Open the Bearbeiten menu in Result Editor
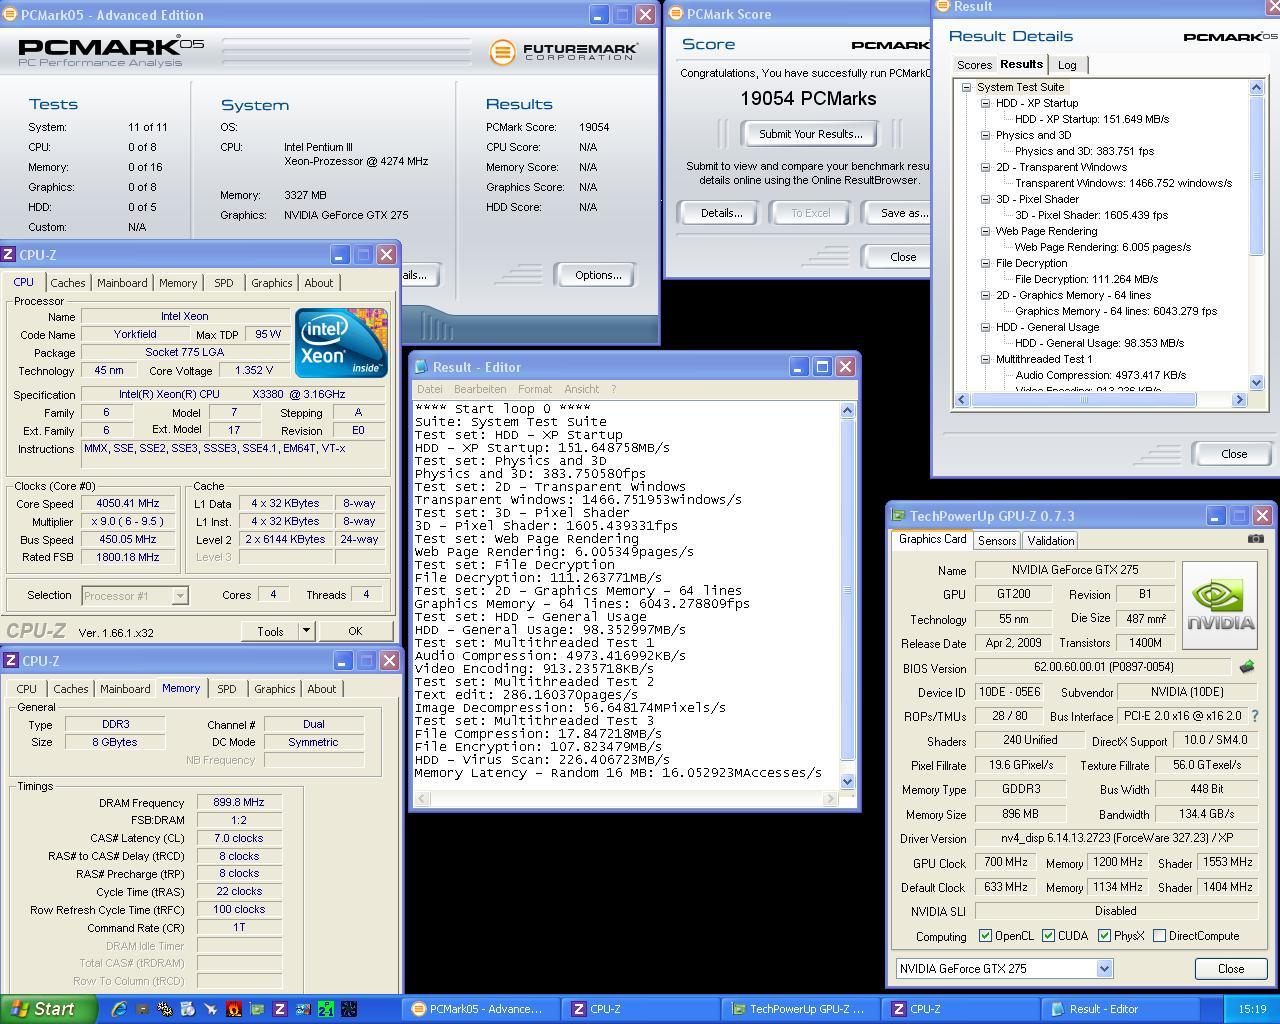The height and width of the screenshot is (1024, 1280). 480,389
